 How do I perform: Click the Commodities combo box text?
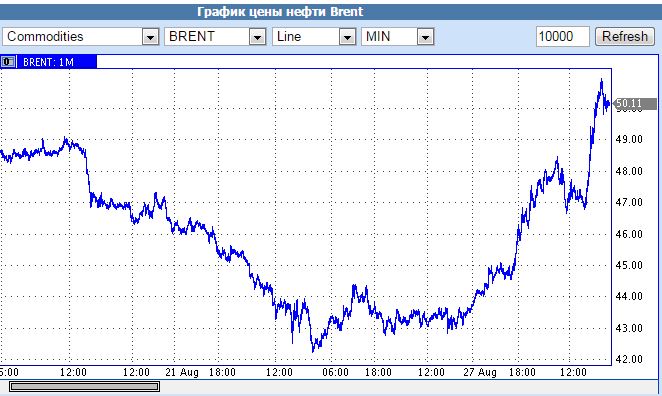coord(45,37)
